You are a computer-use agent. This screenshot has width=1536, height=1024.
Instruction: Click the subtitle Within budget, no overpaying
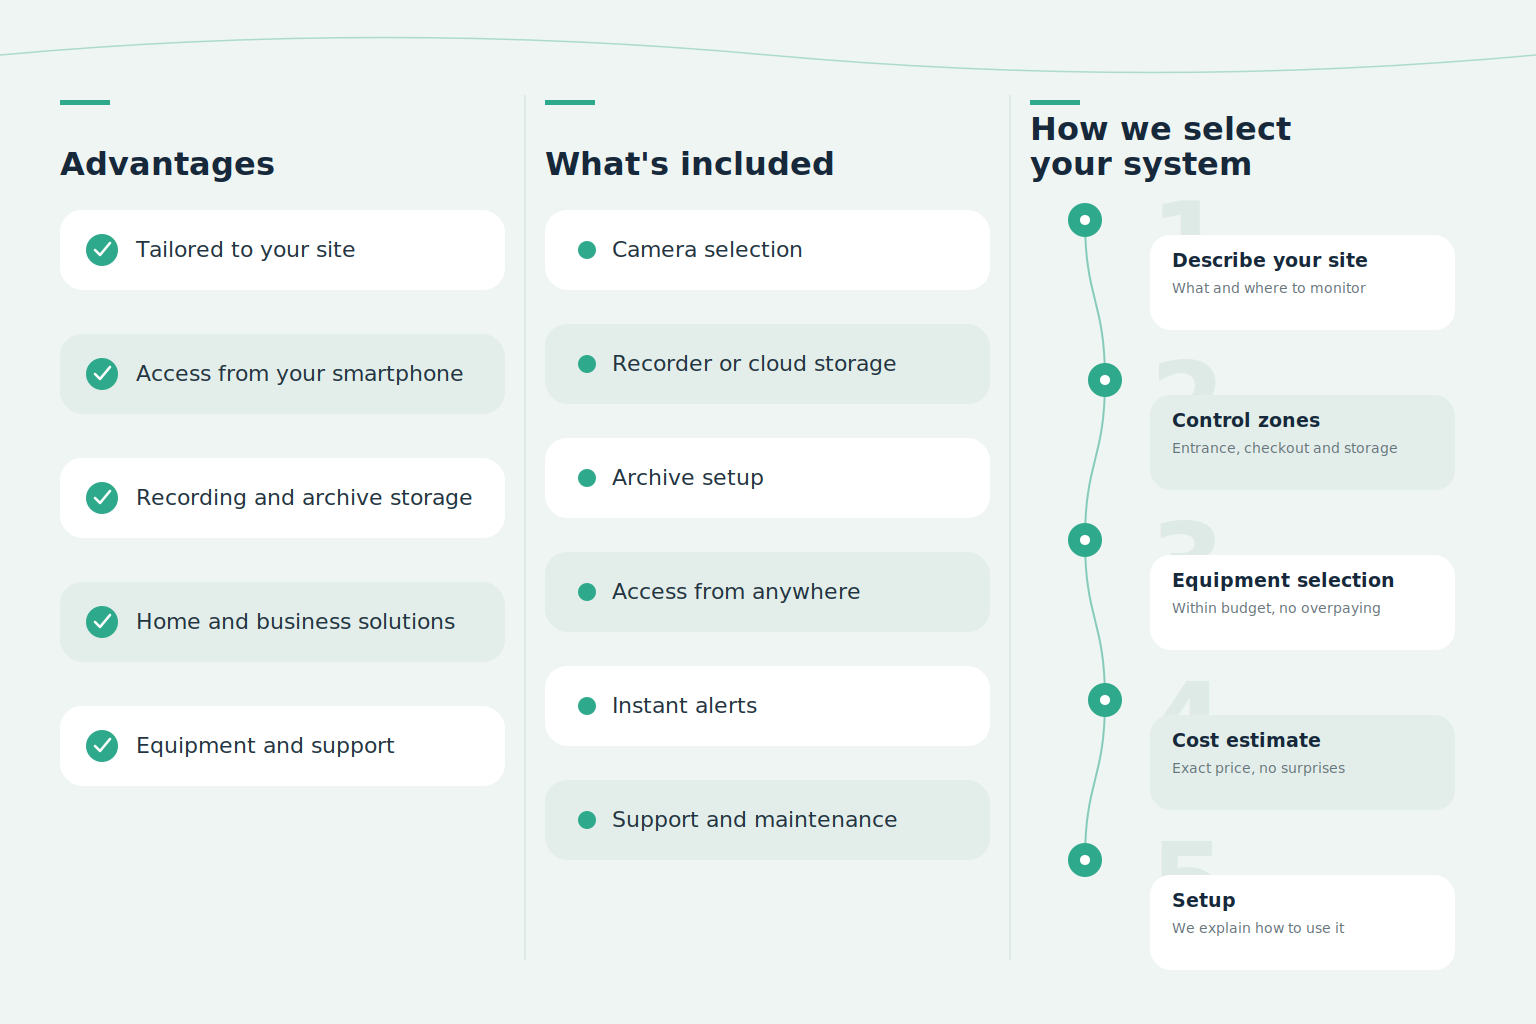pyautogui.click(x=1276, y=608)
